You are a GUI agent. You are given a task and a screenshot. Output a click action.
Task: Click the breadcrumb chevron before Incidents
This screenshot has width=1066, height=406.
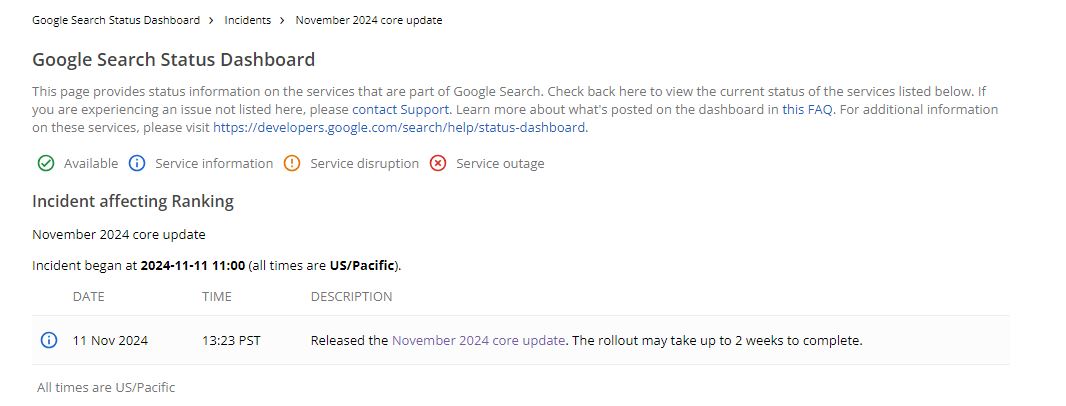[x=212, y=20]
